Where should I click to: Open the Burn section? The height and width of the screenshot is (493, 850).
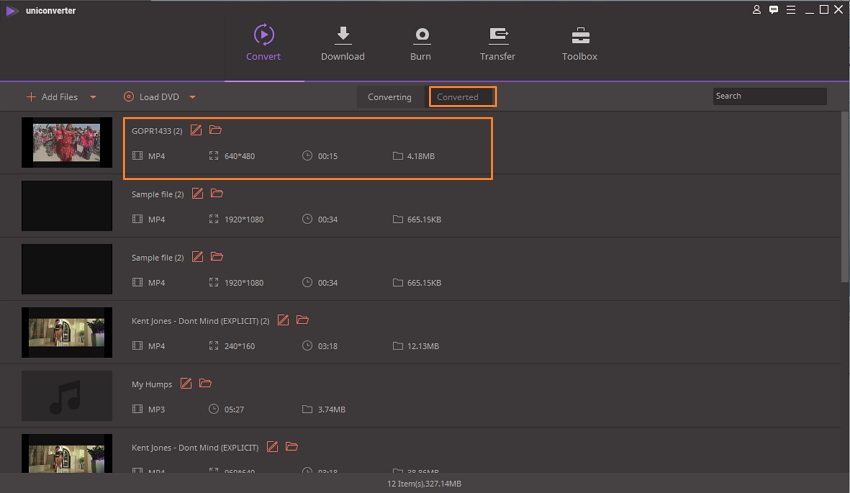coord(421,43)
